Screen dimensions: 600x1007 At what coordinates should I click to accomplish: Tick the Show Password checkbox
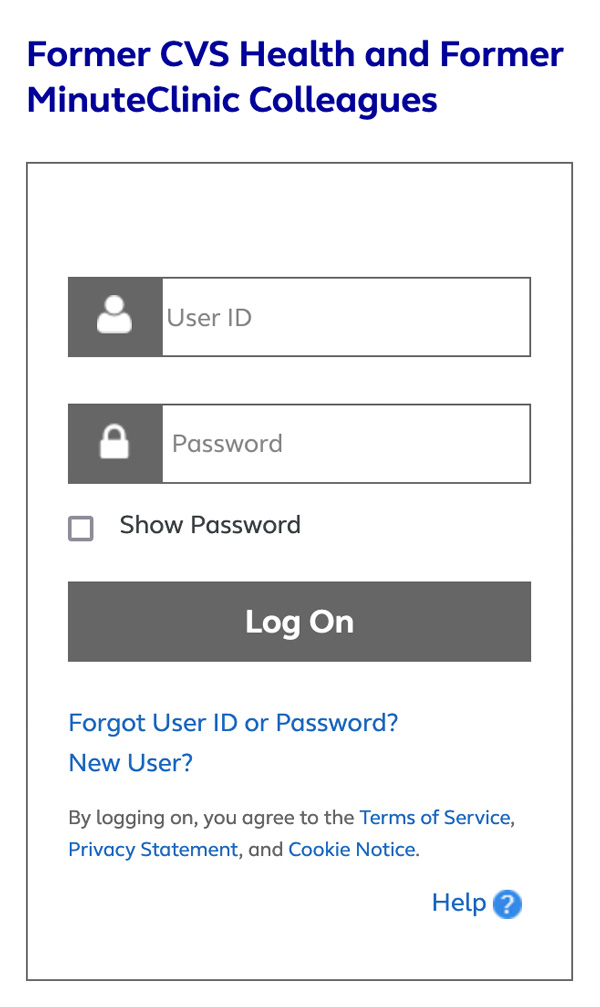[81, 529]
